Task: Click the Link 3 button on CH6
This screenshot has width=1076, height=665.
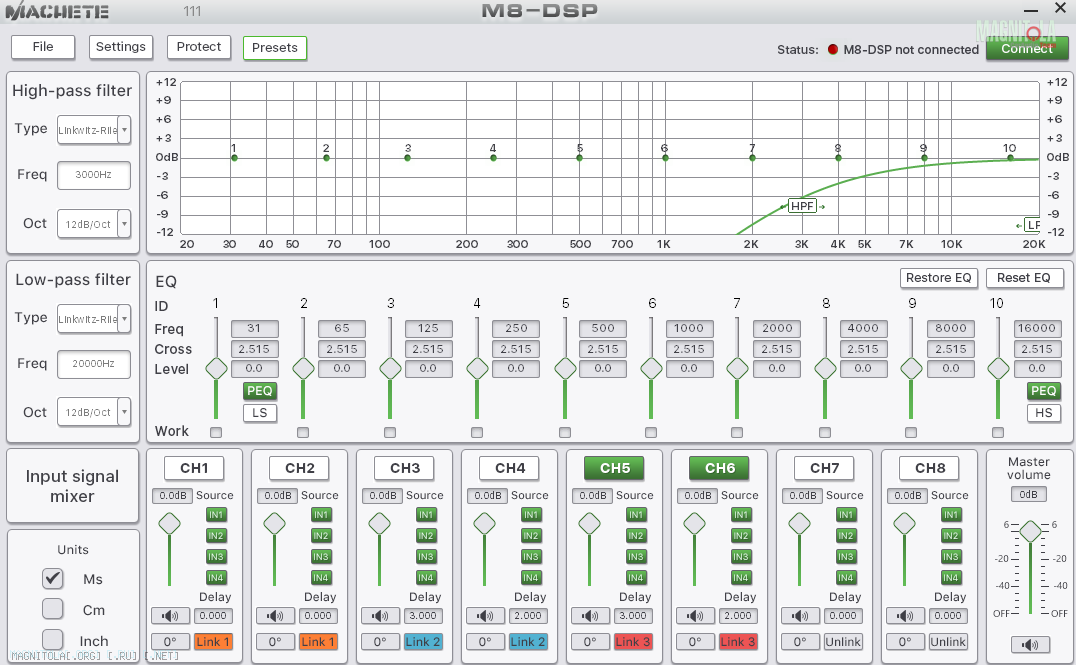Action: tap(738, 642)
